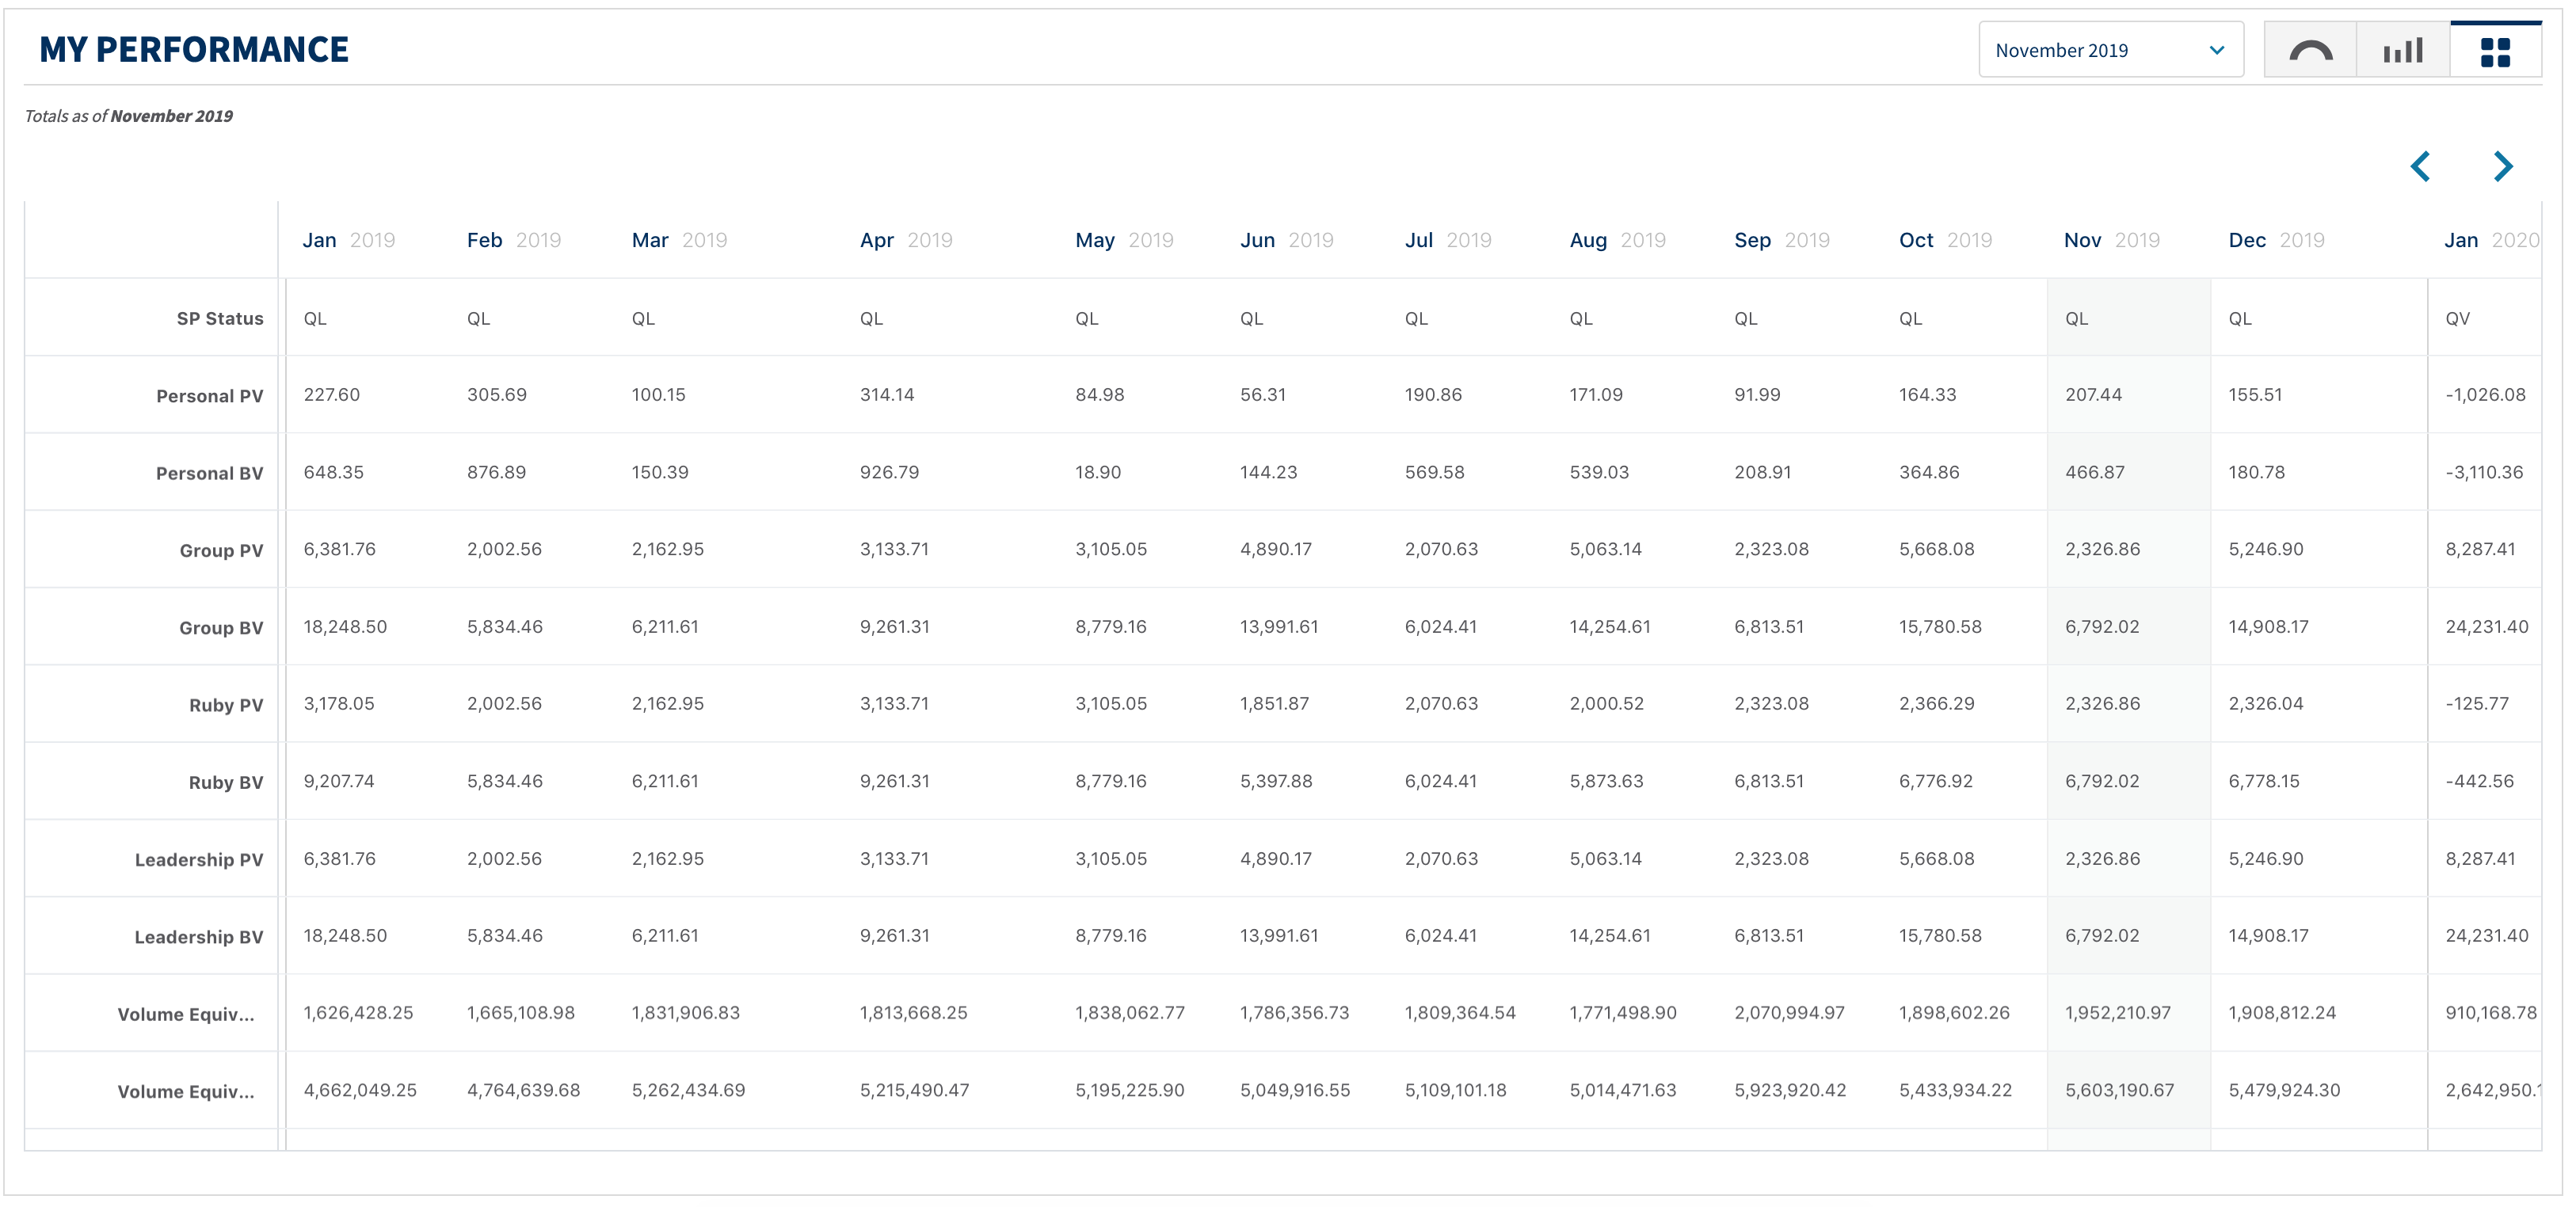Click the Jun 2019 column header
This screenshot has height=1207, width=2576.
pos(1286,240)
